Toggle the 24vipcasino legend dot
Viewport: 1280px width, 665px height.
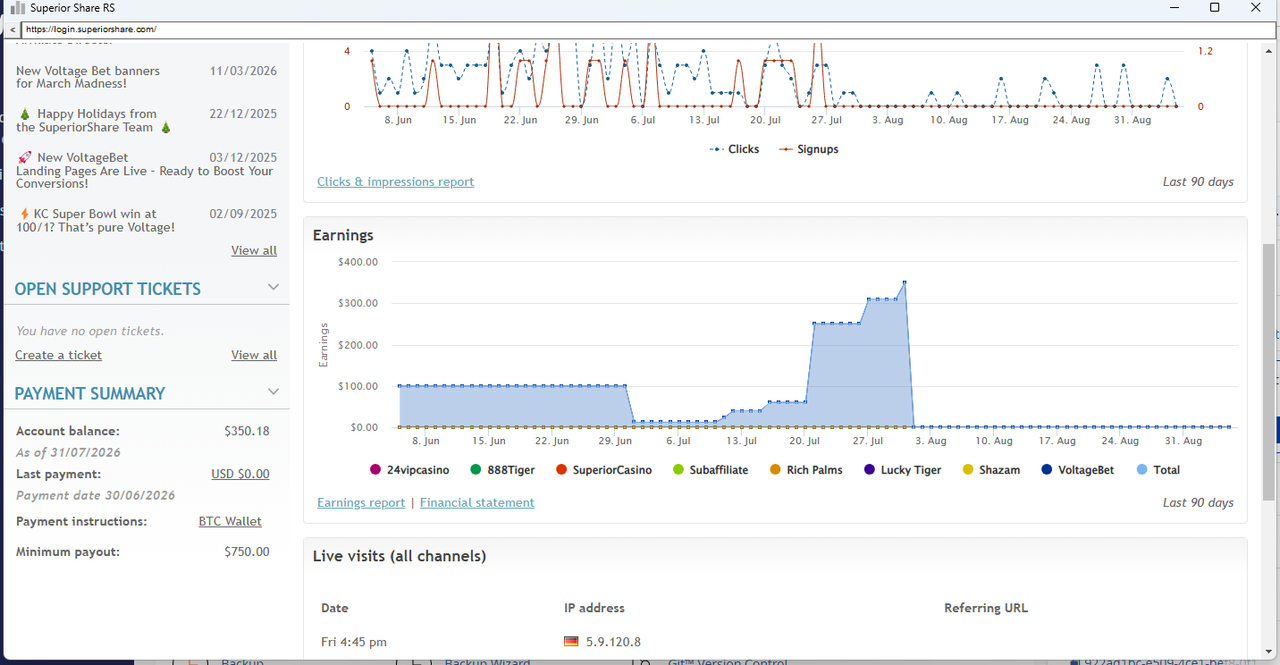point(376,470)
